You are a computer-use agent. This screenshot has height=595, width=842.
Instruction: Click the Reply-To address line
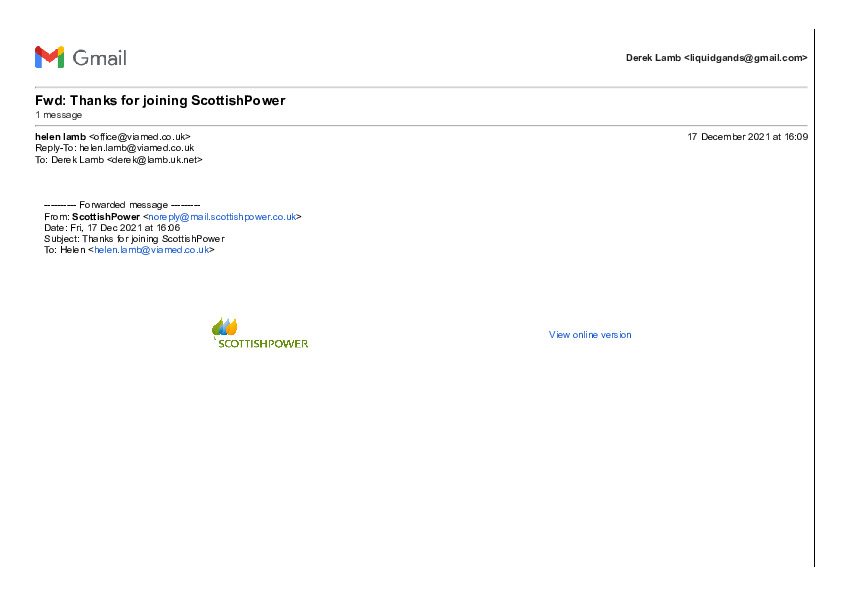coord(114,147)
